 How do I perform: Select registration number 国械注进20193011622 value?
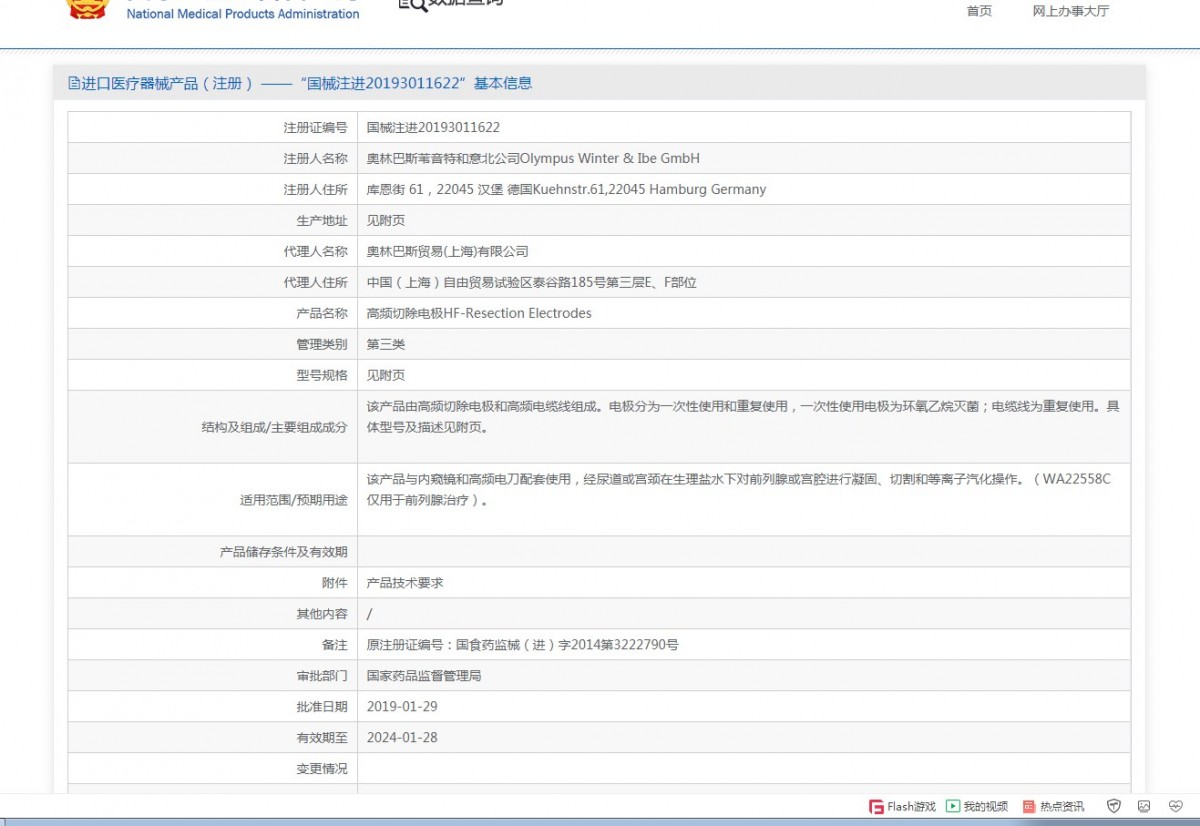[433, 127]
